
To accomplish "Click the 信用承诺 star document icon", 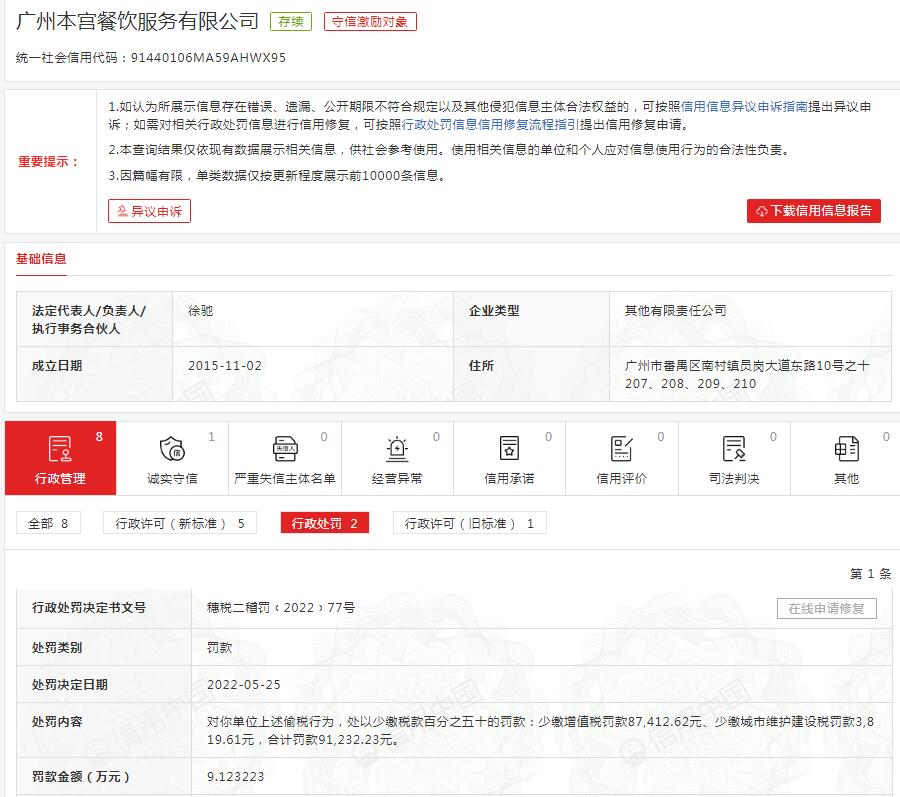I will point(509,449).
